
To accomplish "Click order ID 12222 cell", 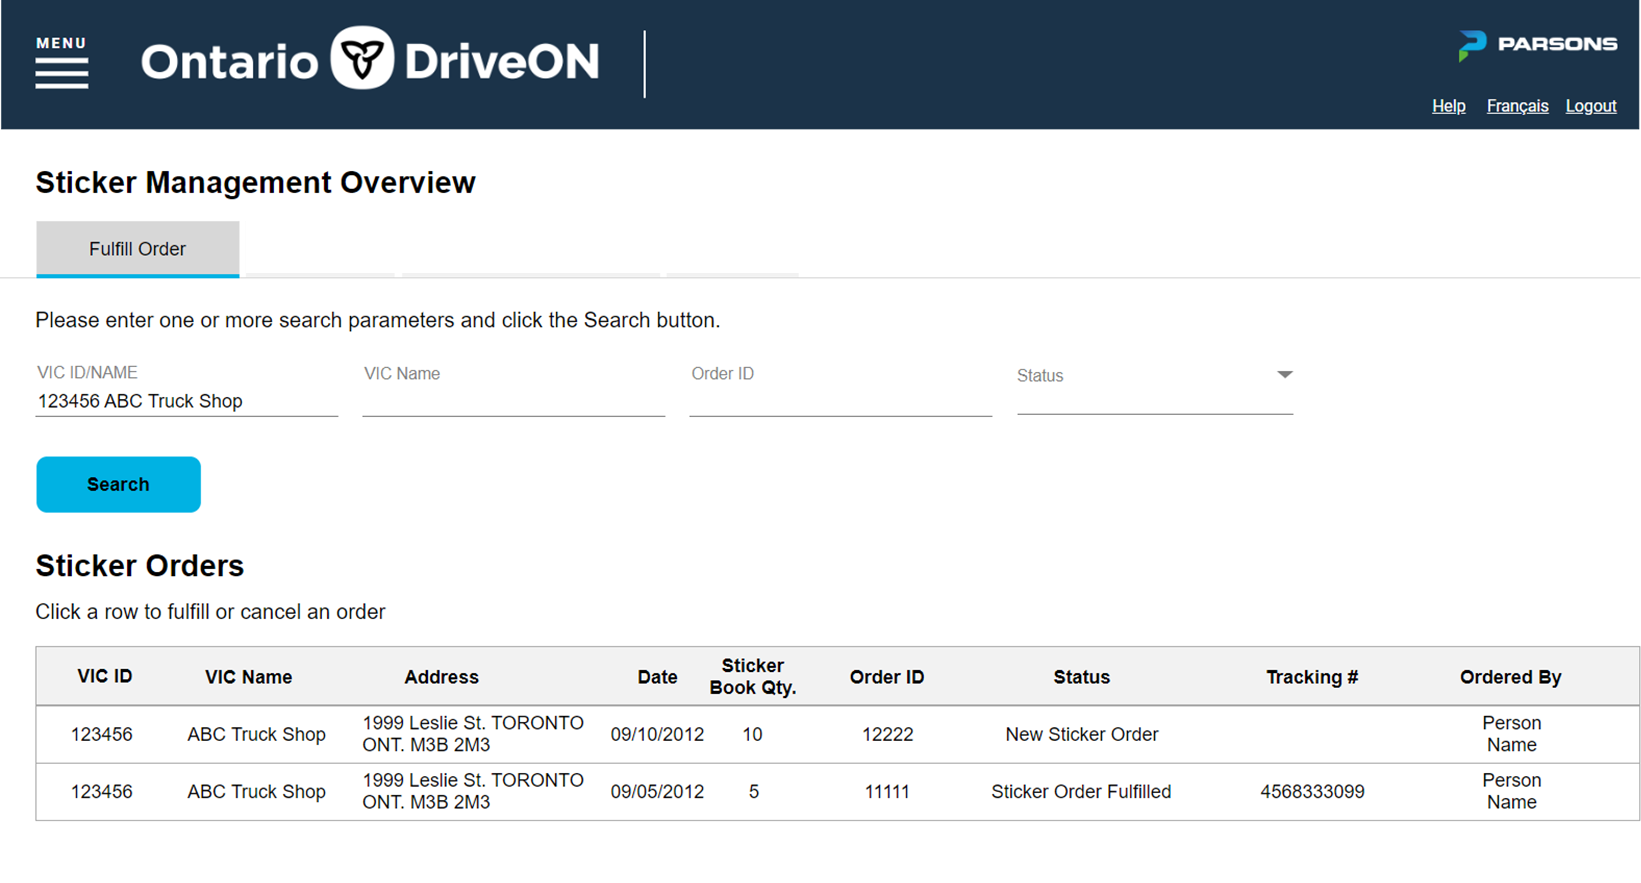I will click(x=887, y=735).
